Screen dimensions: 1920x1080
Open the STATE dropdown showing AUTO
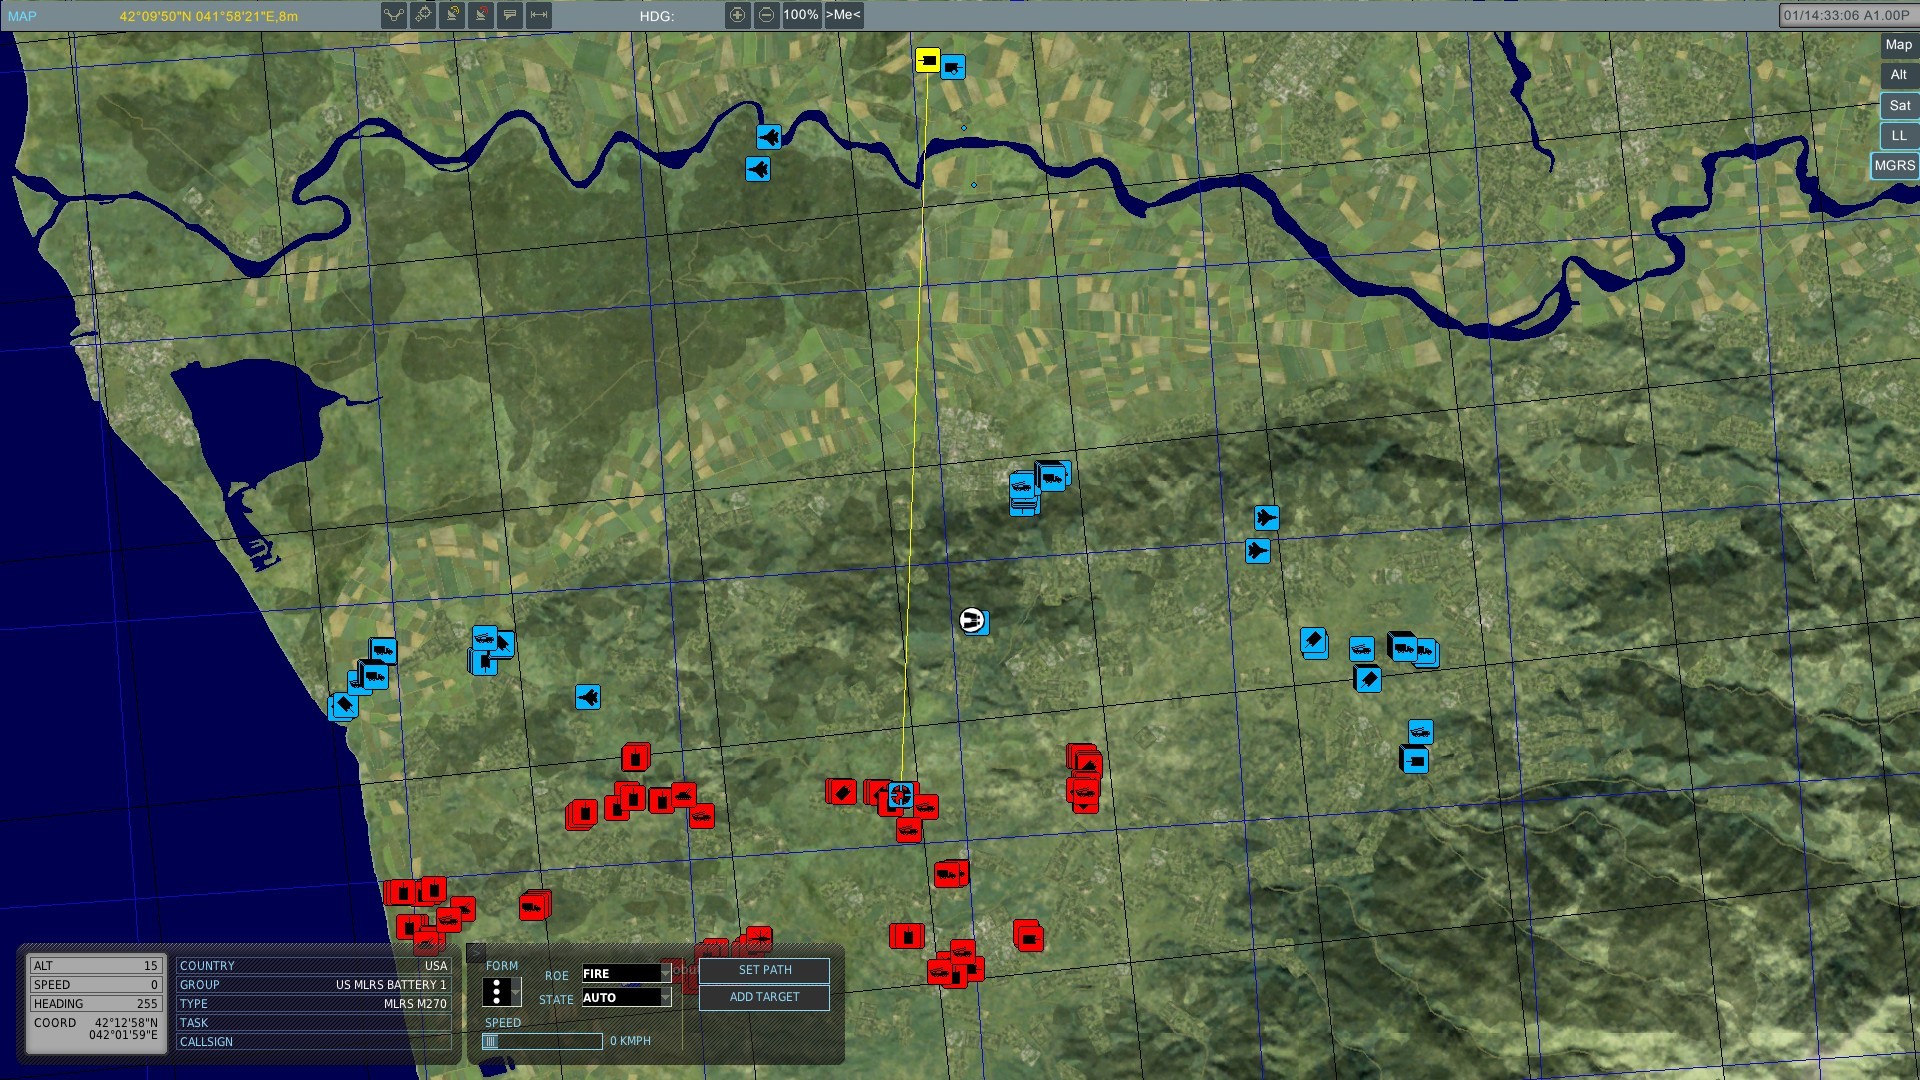click(x=625, y=998)
